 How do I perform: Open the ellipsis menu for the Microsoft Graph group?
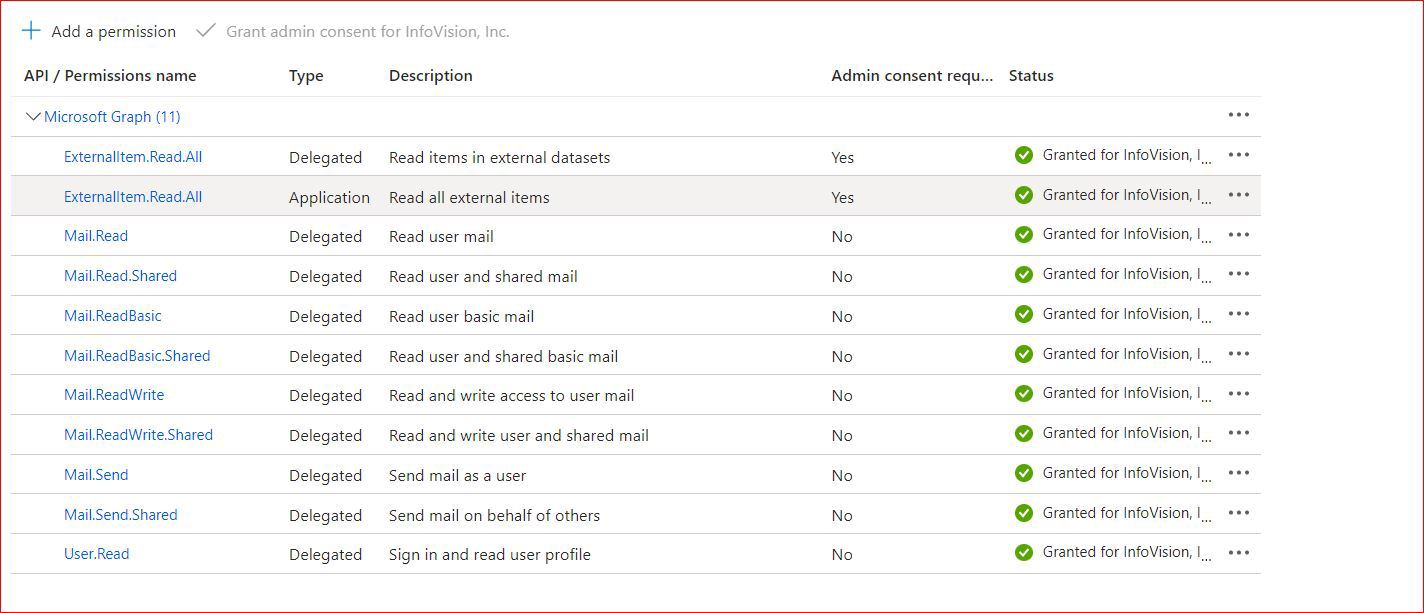[1239, 115]
